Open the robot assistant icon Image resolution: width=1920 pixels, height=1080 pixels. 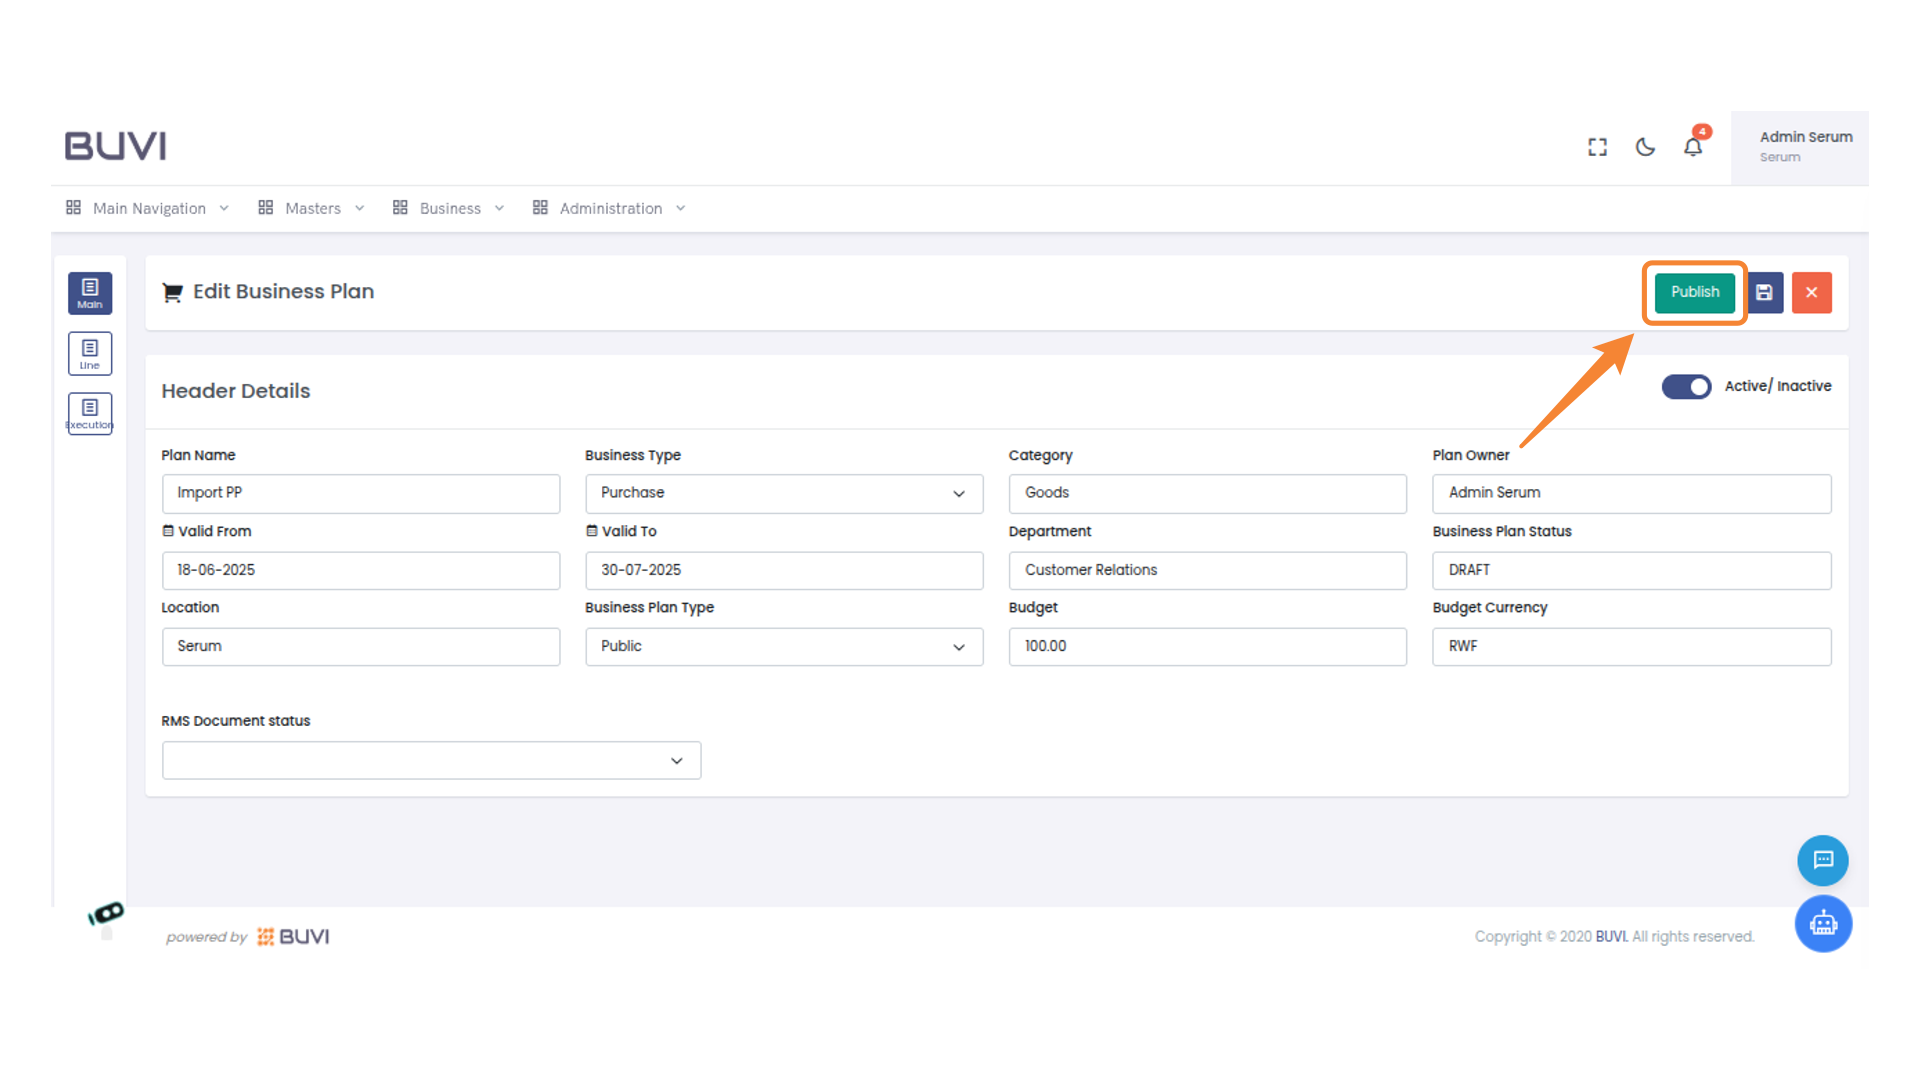tap(1822, 923)
